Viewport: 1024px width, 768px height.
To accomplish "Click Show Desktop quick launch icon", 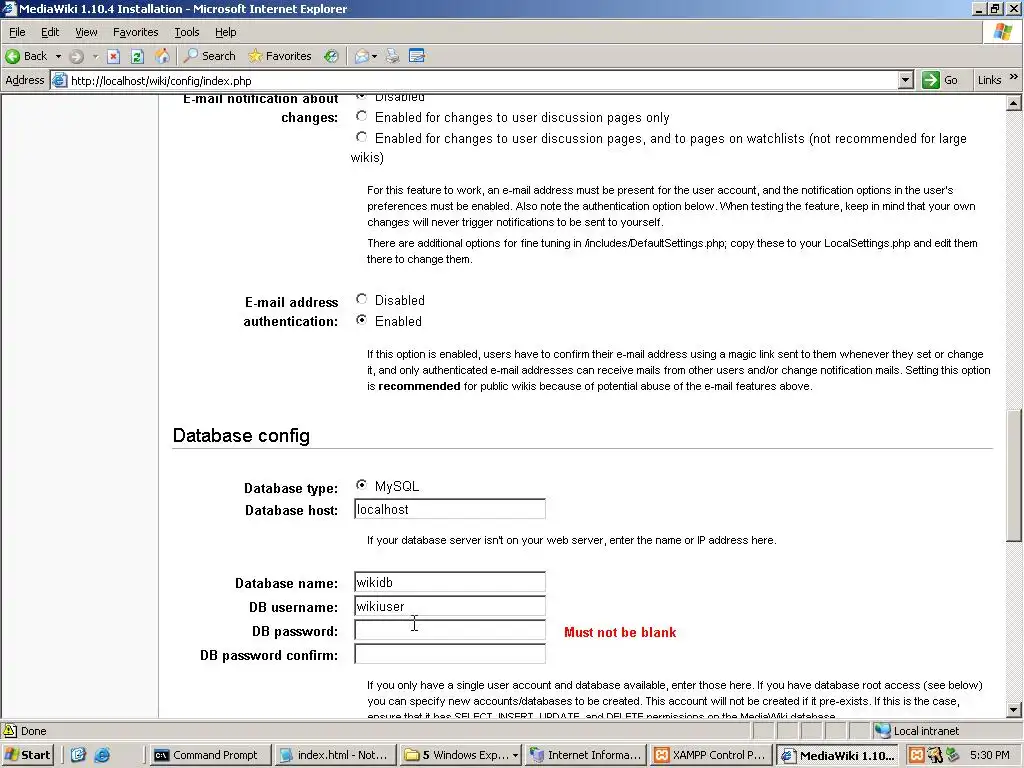I will coord(78,755).
